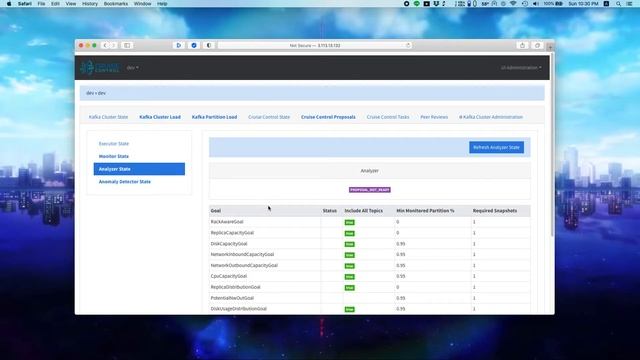The width and height of the screenshot is (640, 360).
Task: Click the Goal column header
Action: click(216, 211)
